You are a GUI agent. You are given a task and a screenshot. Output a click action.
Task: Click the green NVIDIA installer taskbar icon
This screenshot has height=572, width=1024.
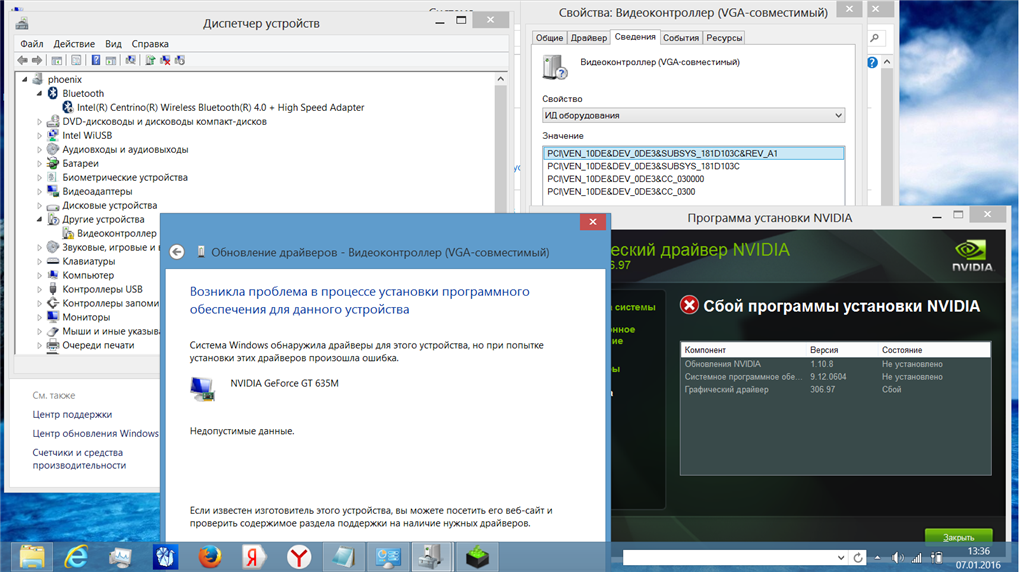click(x=477, y=557)
